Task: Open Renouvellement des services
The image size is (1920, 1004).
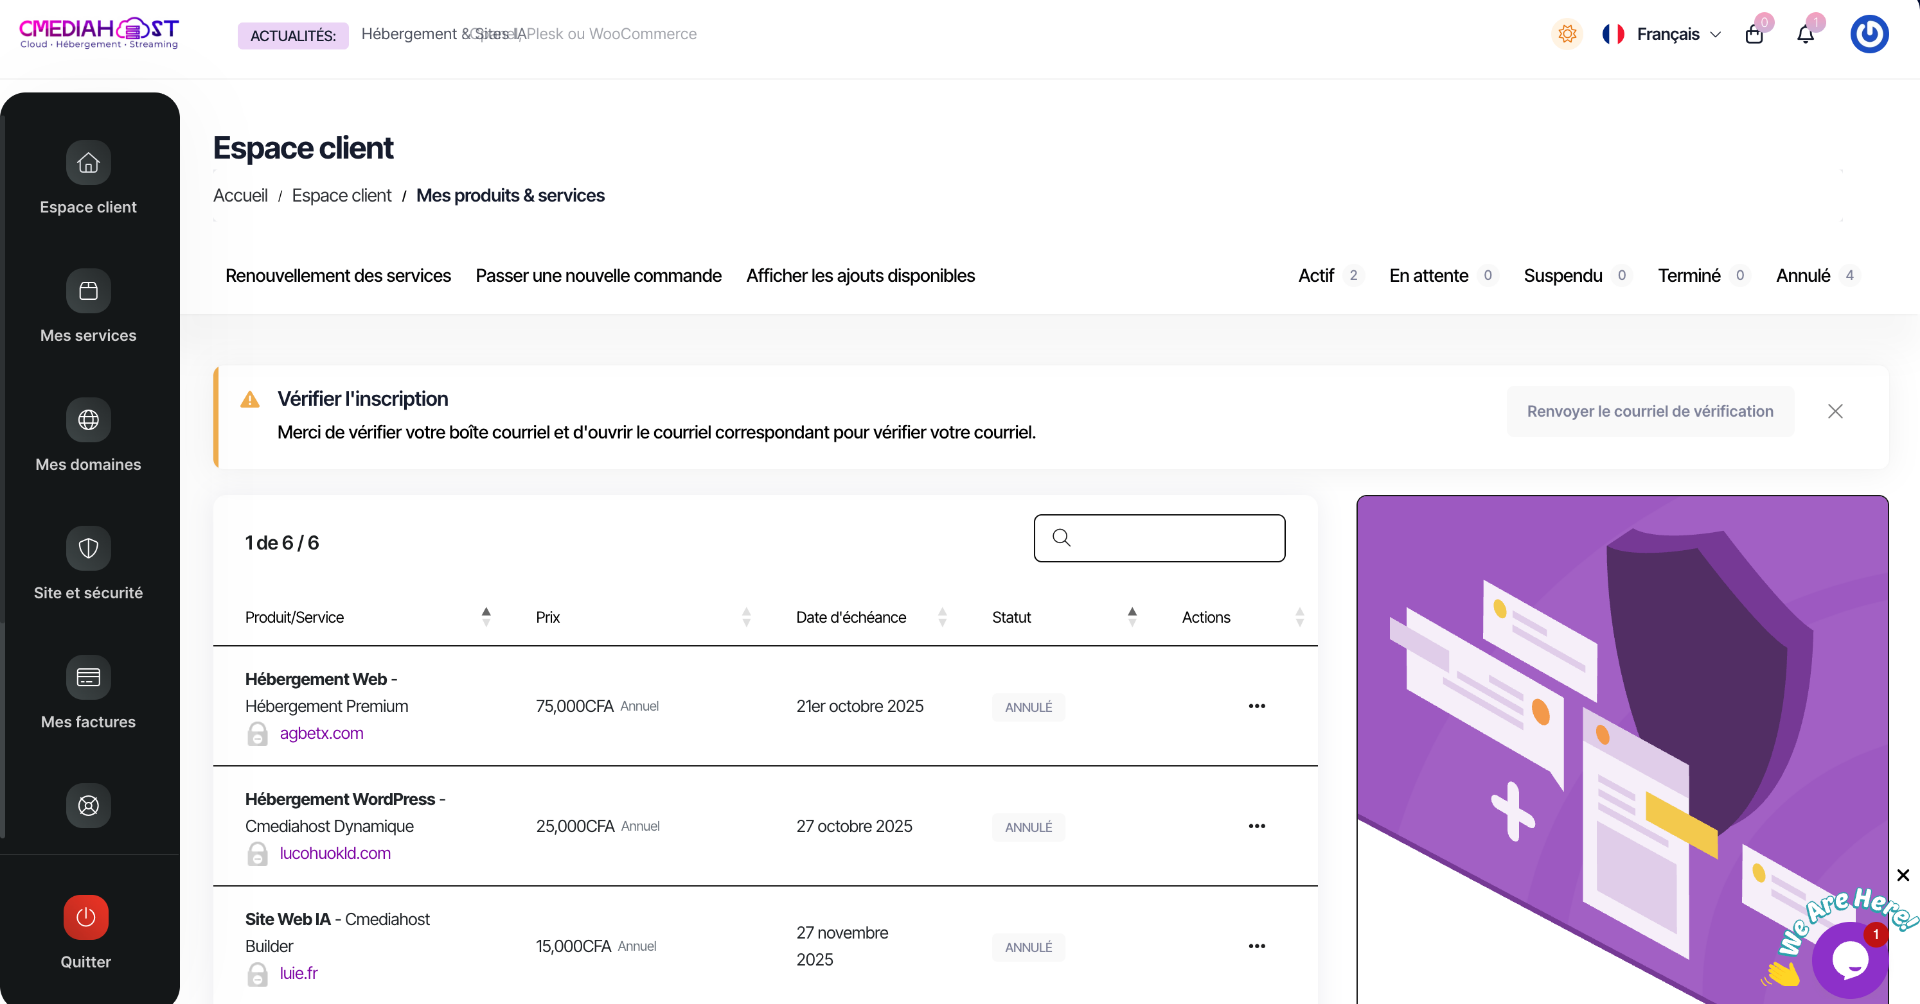Action: pyautogui.click(x=338, y=275)
